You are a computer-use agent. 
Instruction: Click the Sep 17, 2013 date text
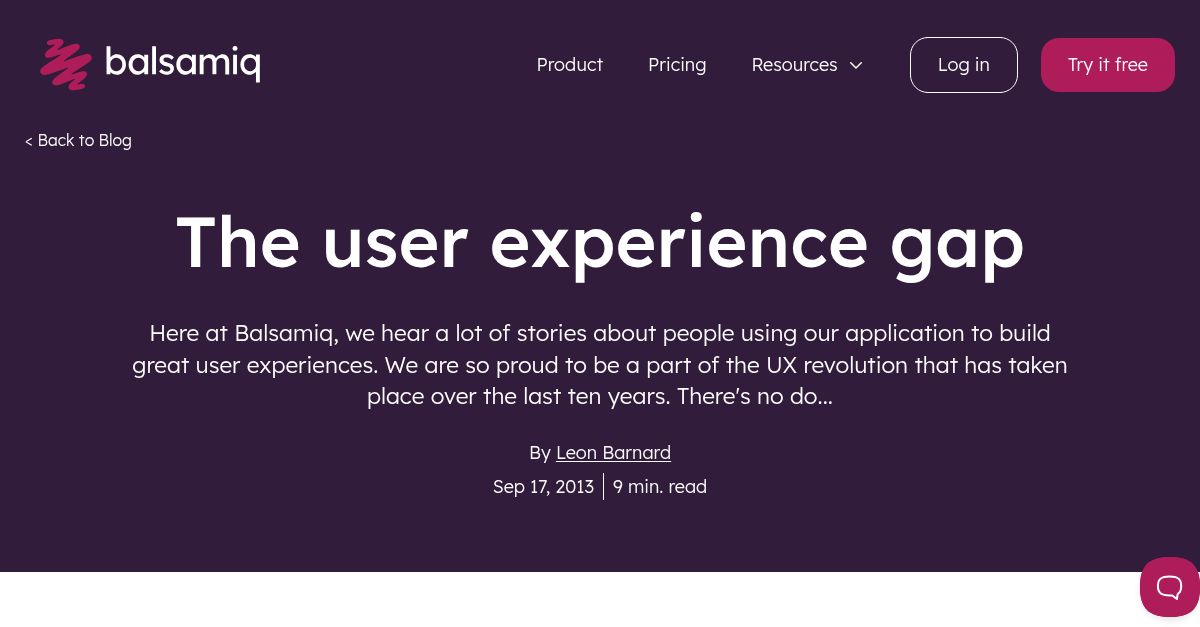(543, 486)
